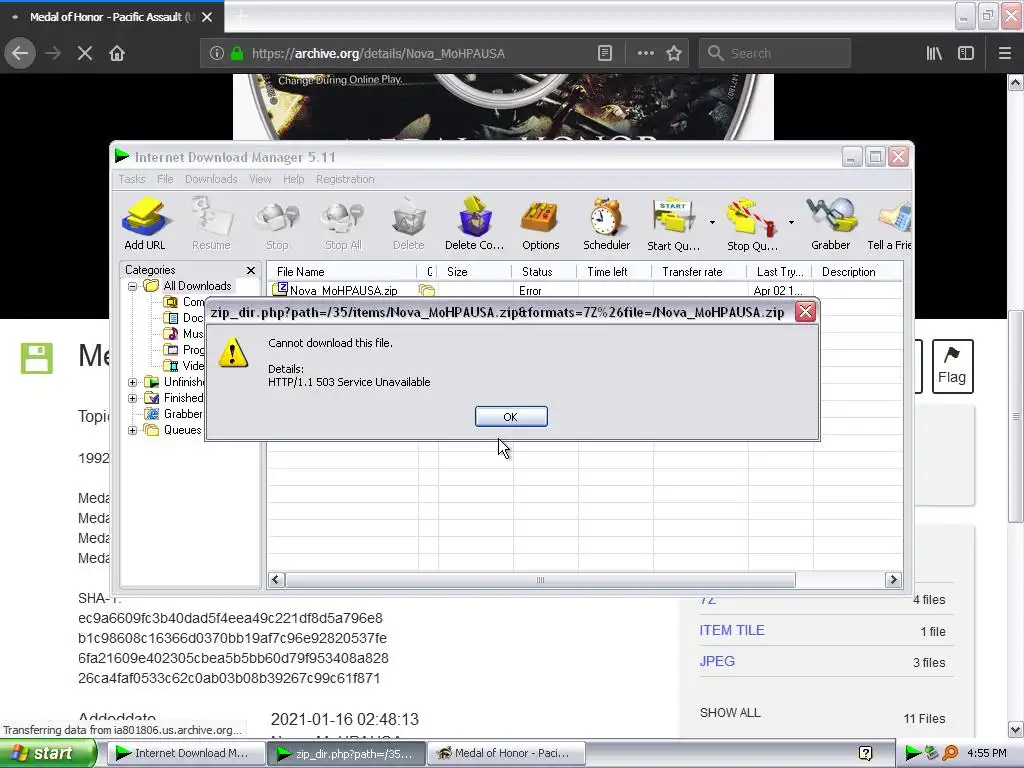
Task: Open the Registration menu
Action: pyautogui.click(x=345, y=179)
